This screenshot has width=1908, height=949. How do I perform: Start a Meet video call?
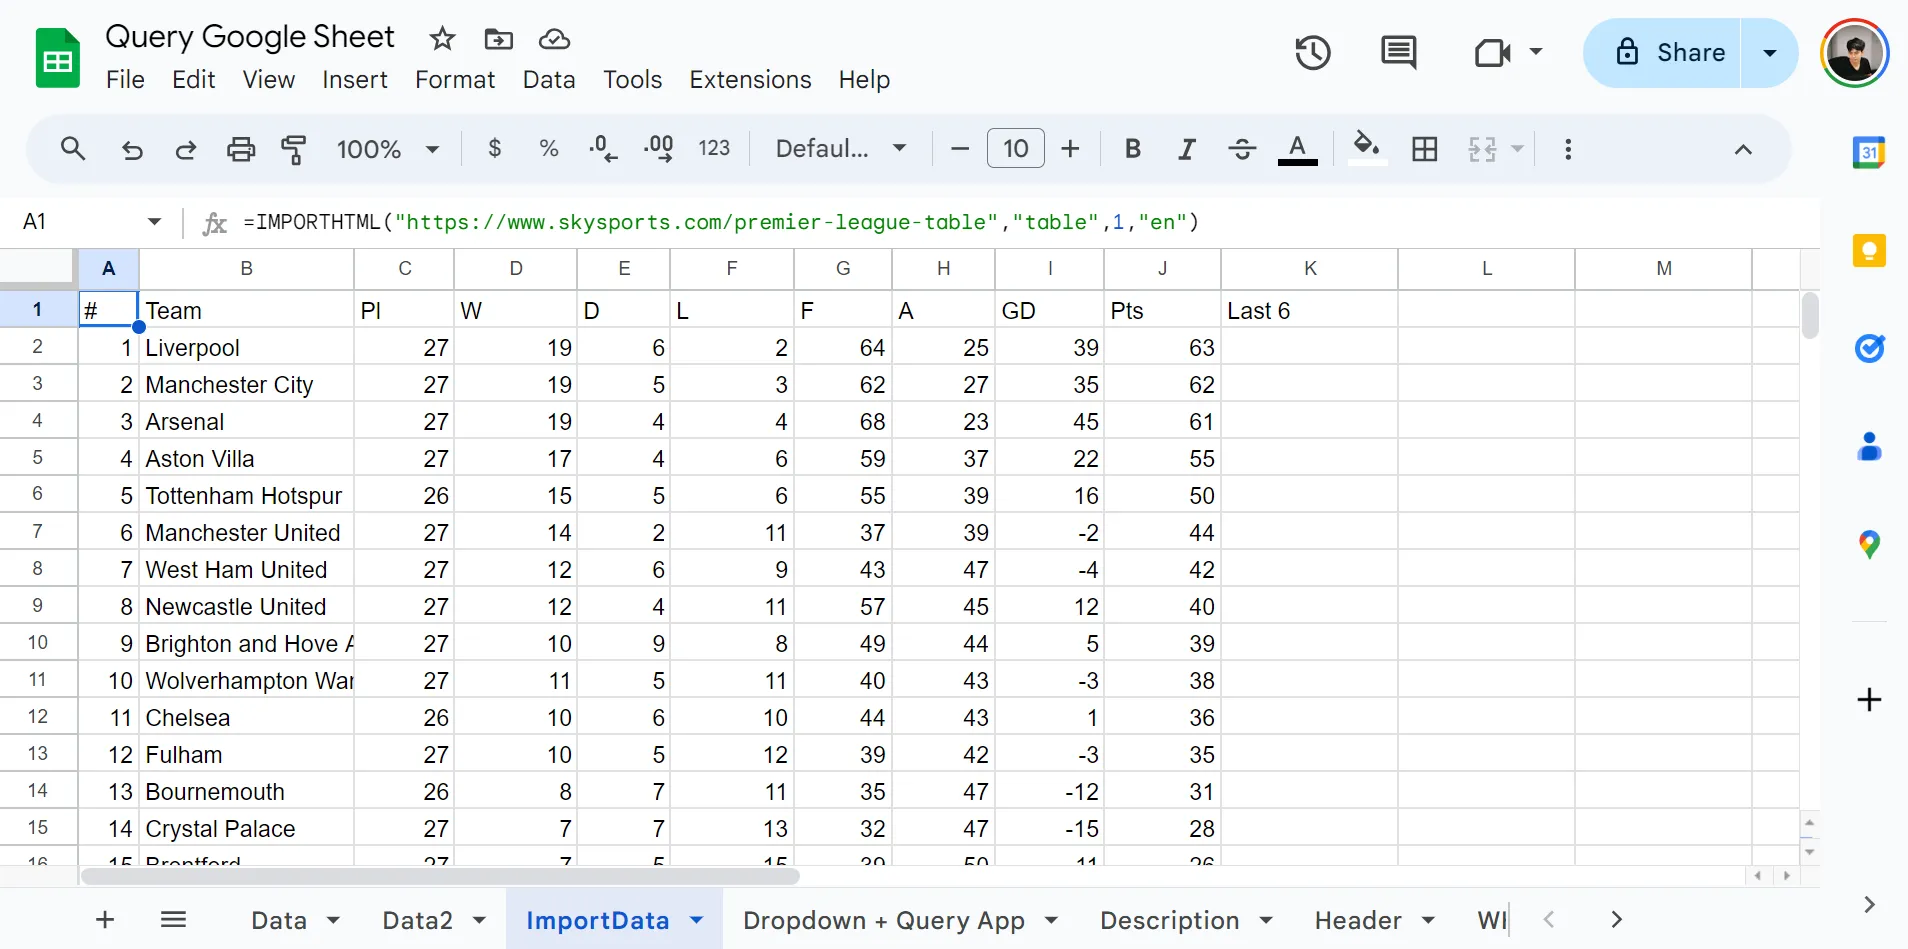point(1492,52)
